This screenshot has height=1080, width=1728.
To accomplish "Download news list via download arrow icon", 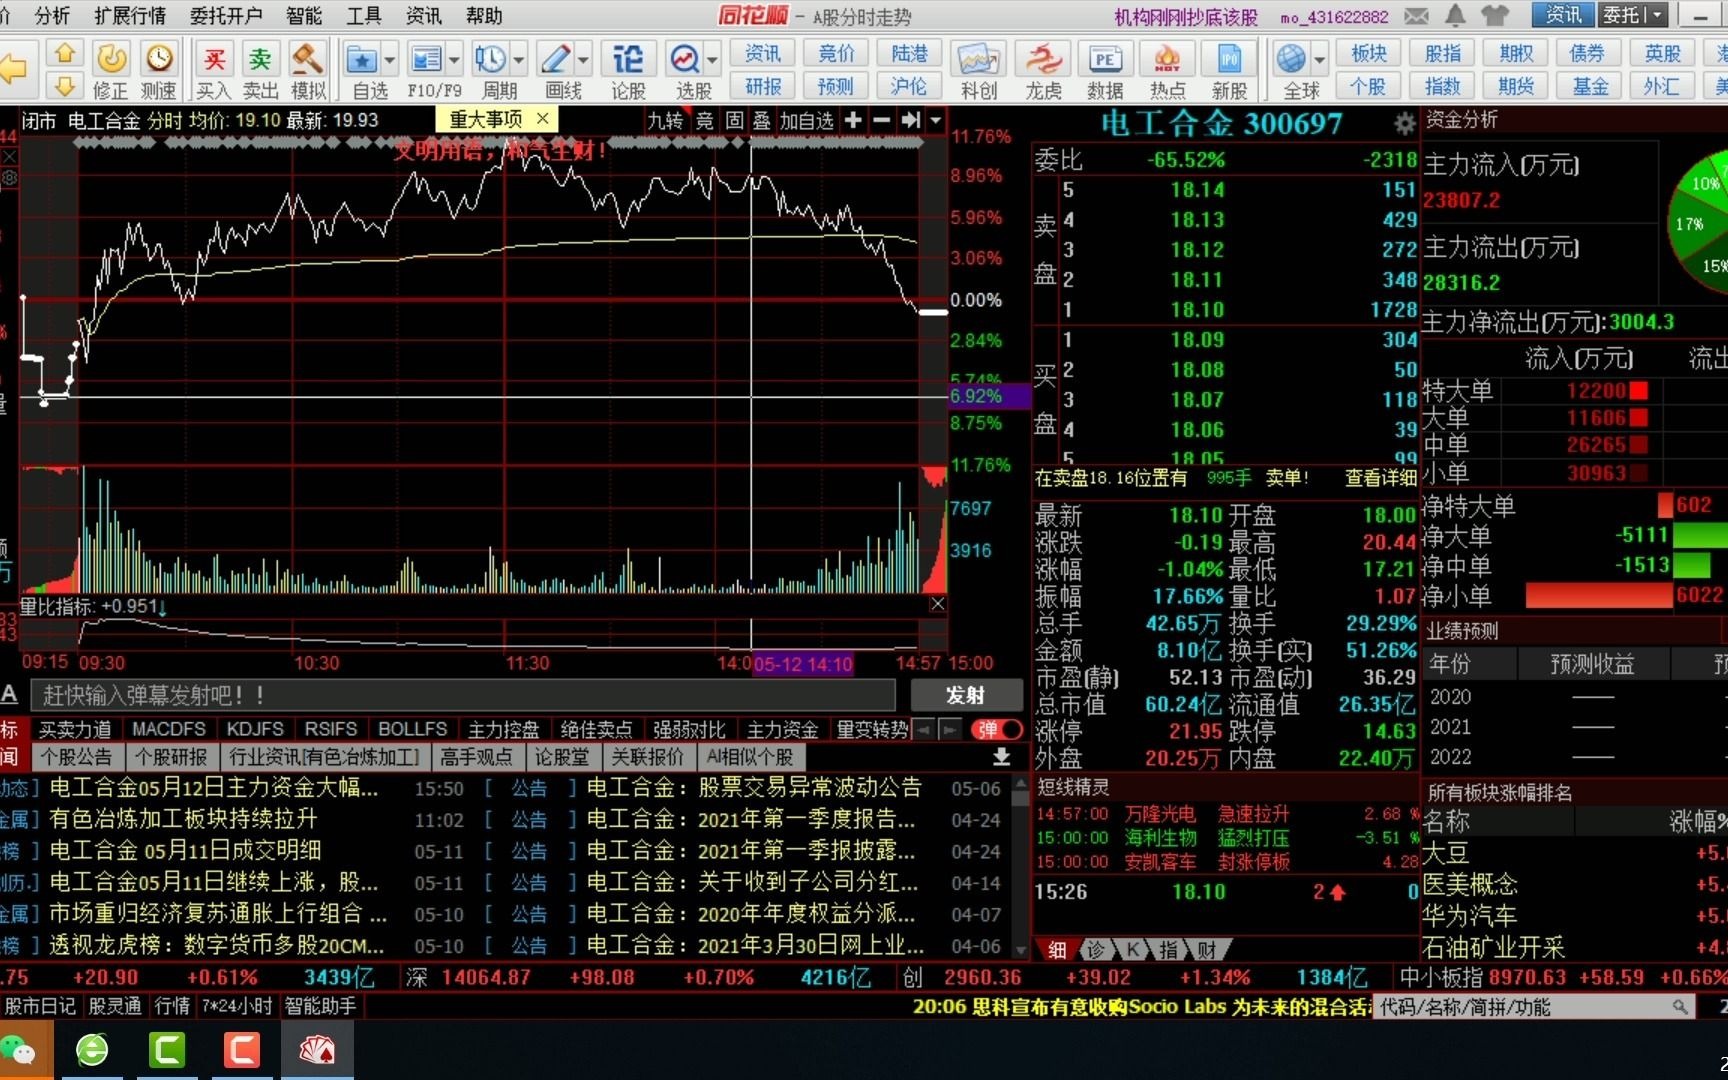I will (1000, 757).
